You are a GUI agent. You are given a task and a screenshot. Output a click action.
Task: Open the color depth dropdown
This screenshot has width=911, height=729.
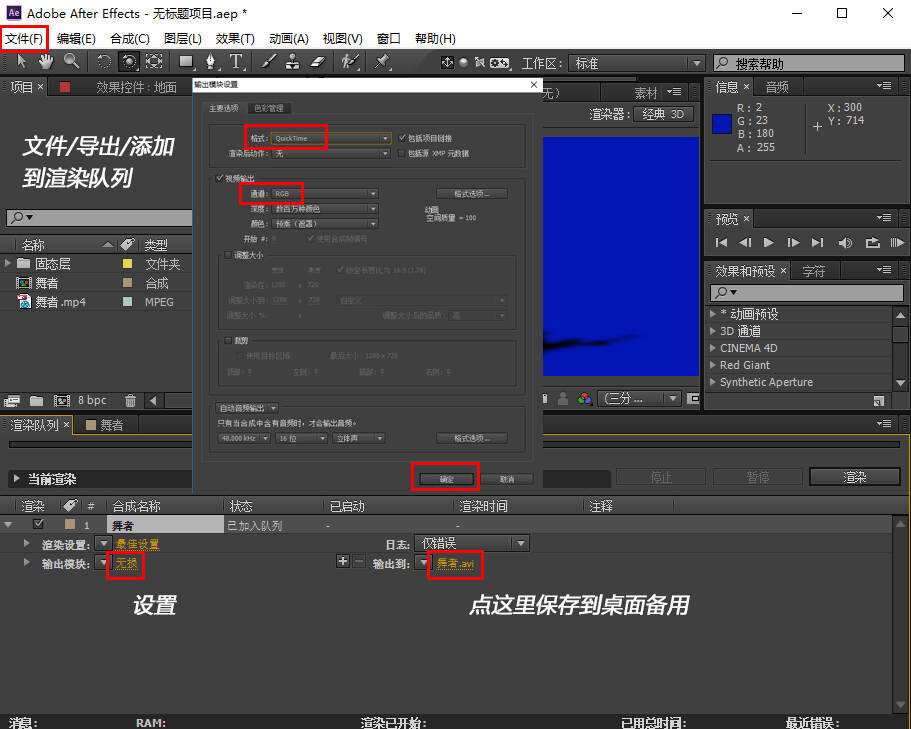(324, 209)
